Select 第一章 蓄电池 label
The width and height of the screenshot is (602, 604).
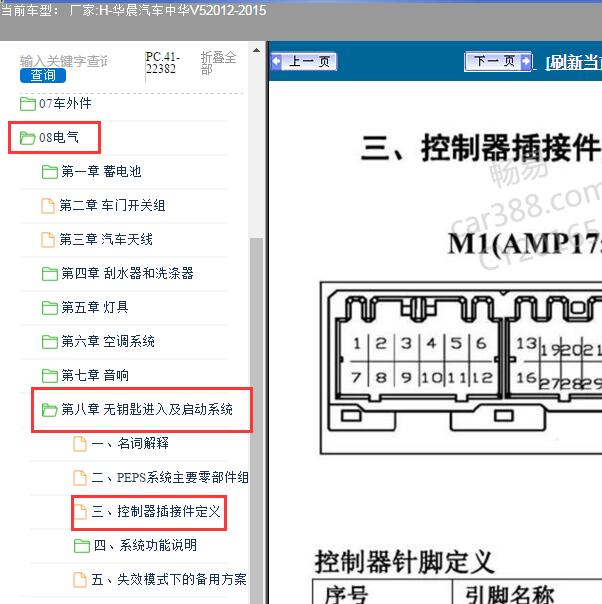(x=101, y=171)
